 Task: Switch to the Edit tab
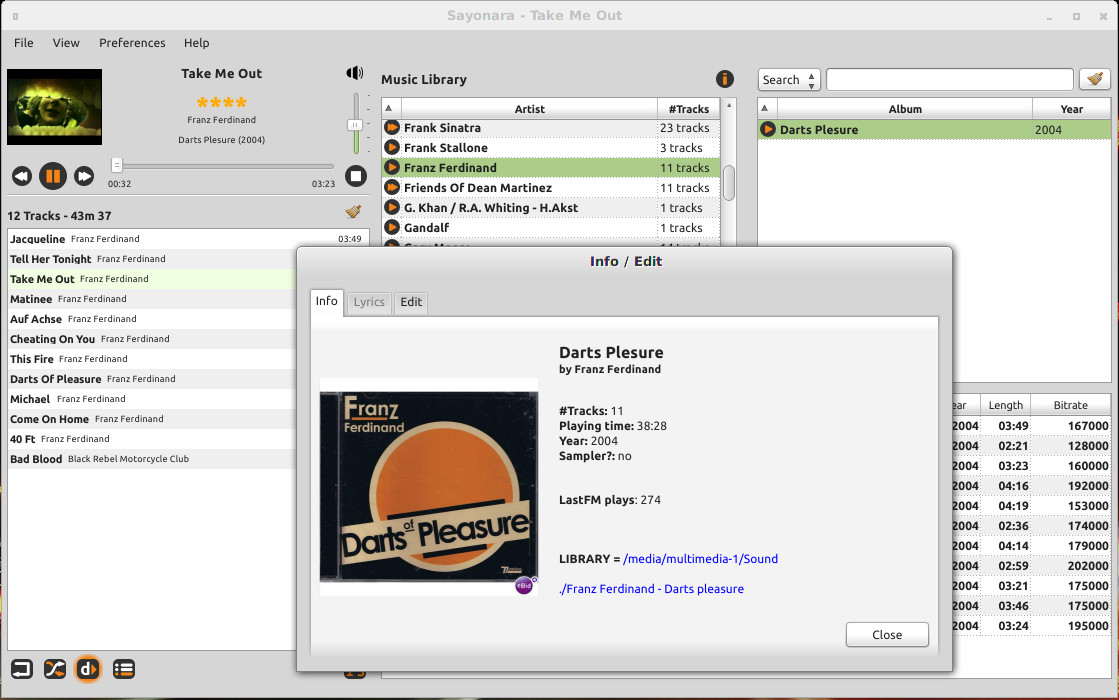click(x=411, y=302)
